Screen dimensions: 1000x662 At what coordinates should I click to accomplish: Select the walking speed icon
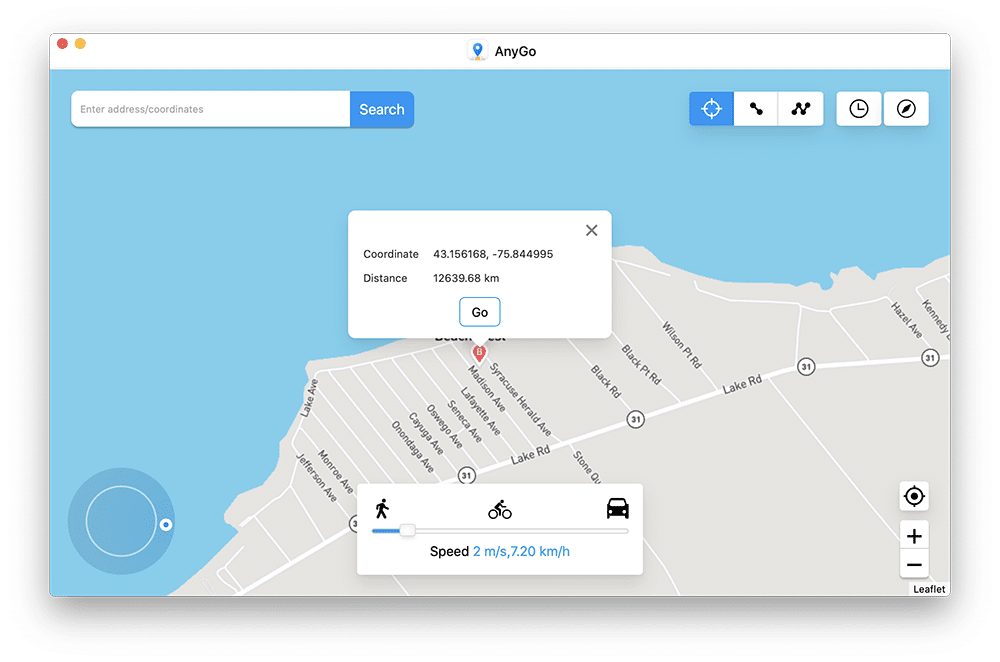coord(382,509)
